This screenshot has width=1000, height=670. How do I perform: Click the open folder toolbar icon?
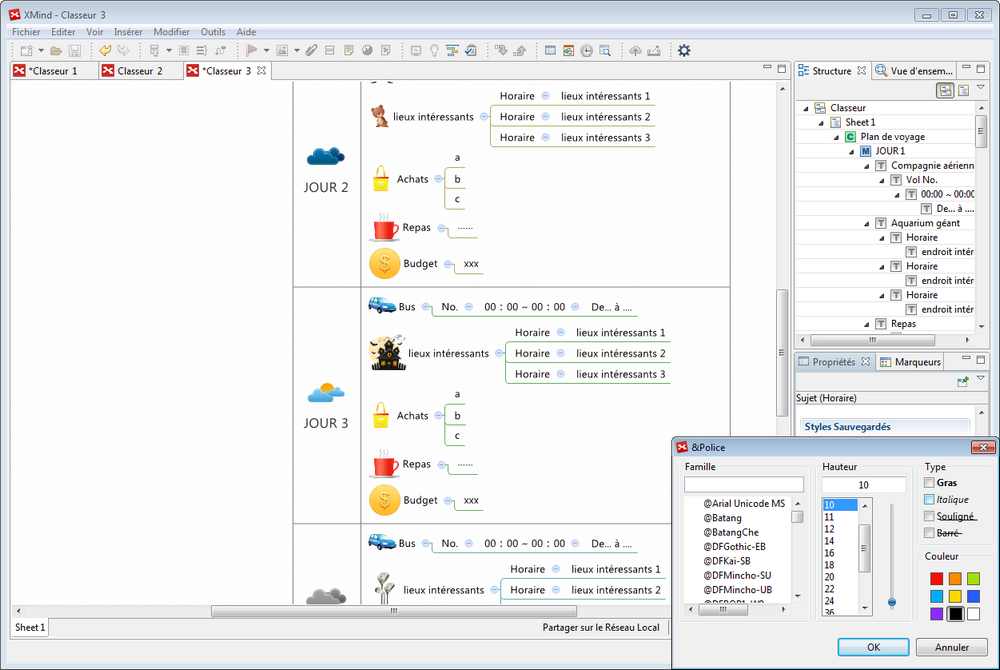pos(57,50)
